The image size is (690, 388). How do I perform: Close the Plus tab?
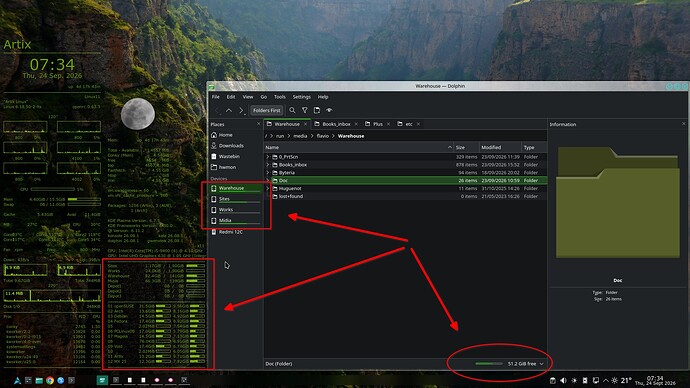(x=388, y=124)
